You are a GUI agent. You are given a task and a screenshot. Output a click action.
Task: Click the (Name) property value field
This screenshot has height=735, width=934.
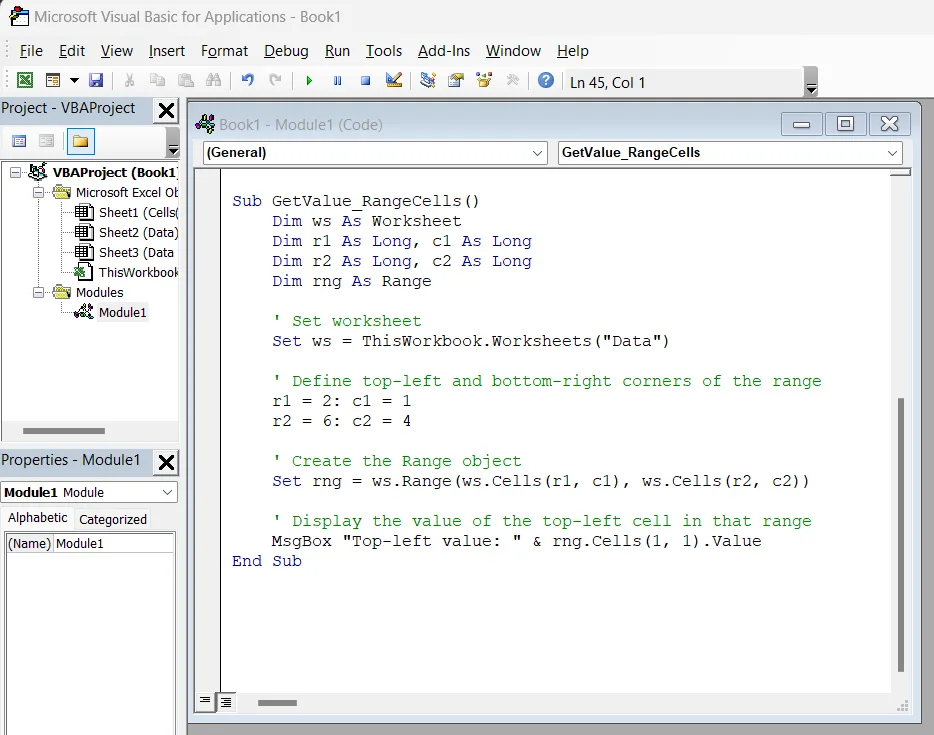tap(114, 543)
